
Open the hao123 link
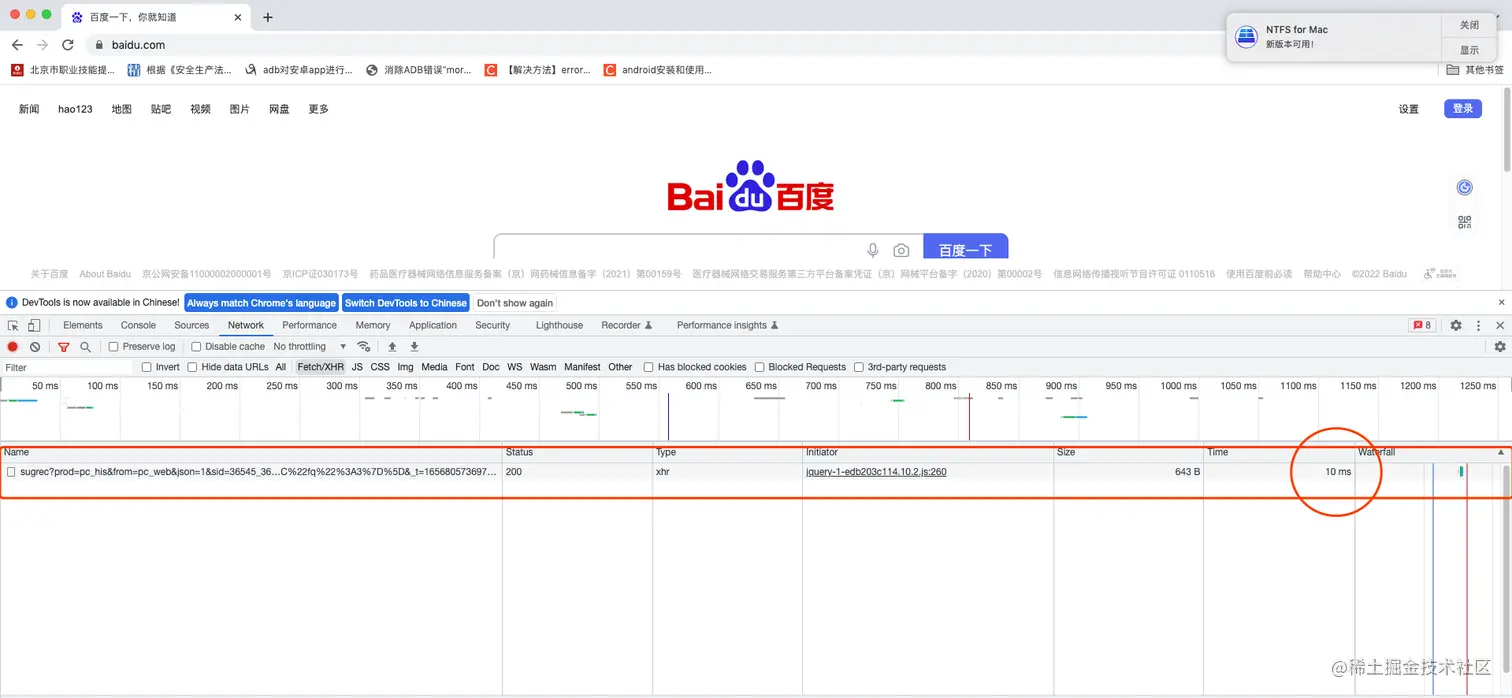pyautogui.click(x=75, y=109)
